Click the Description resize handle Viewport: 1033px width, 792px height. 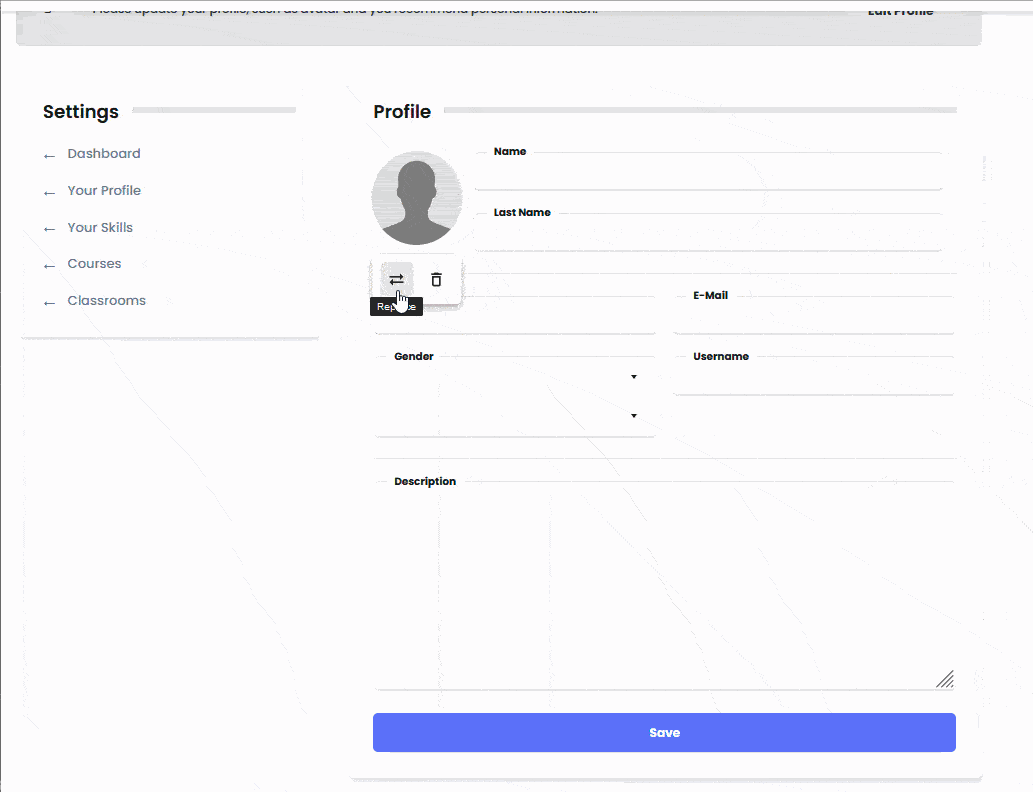[945, 679]
